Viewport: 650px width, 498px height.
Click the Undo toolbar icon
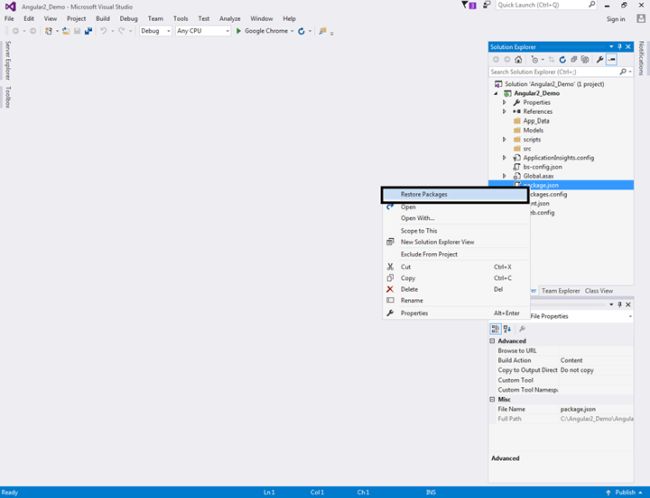click(x=104, y=31)
